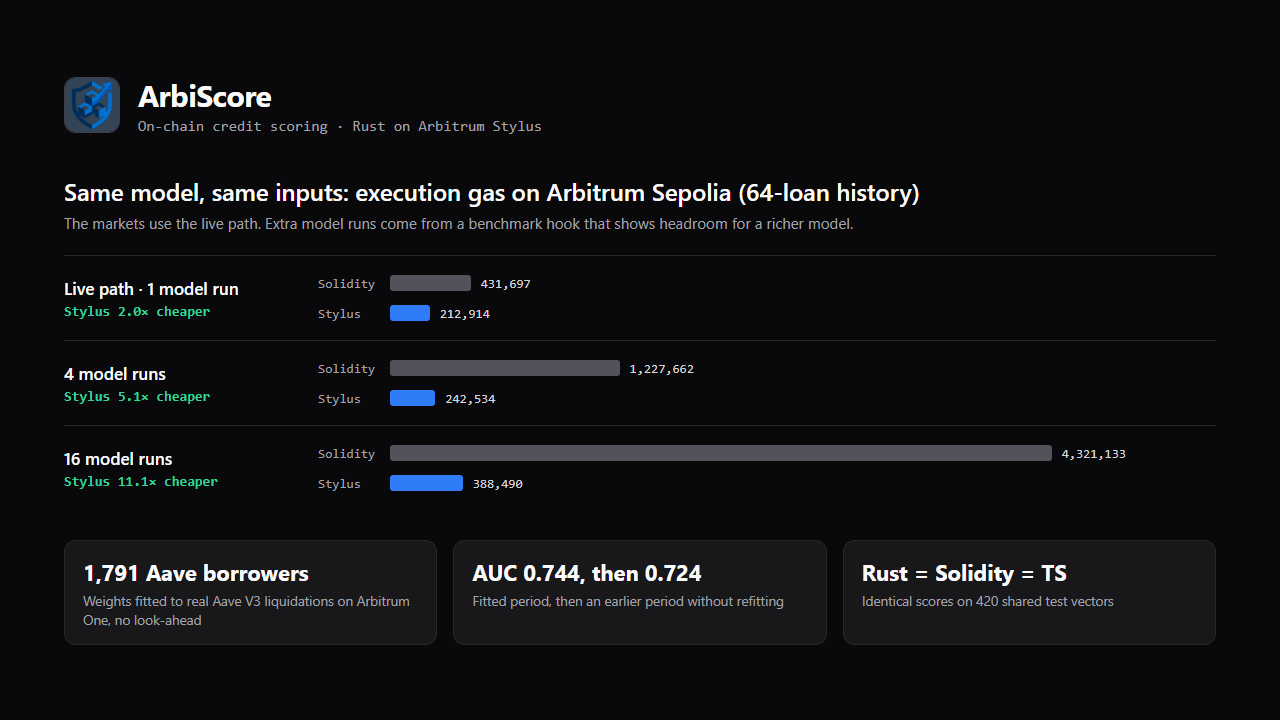The width and height of the screenshot is (1280, 720).
Task: Click the Stylus label in the 4 model runs row
Action: pos(339,399)
